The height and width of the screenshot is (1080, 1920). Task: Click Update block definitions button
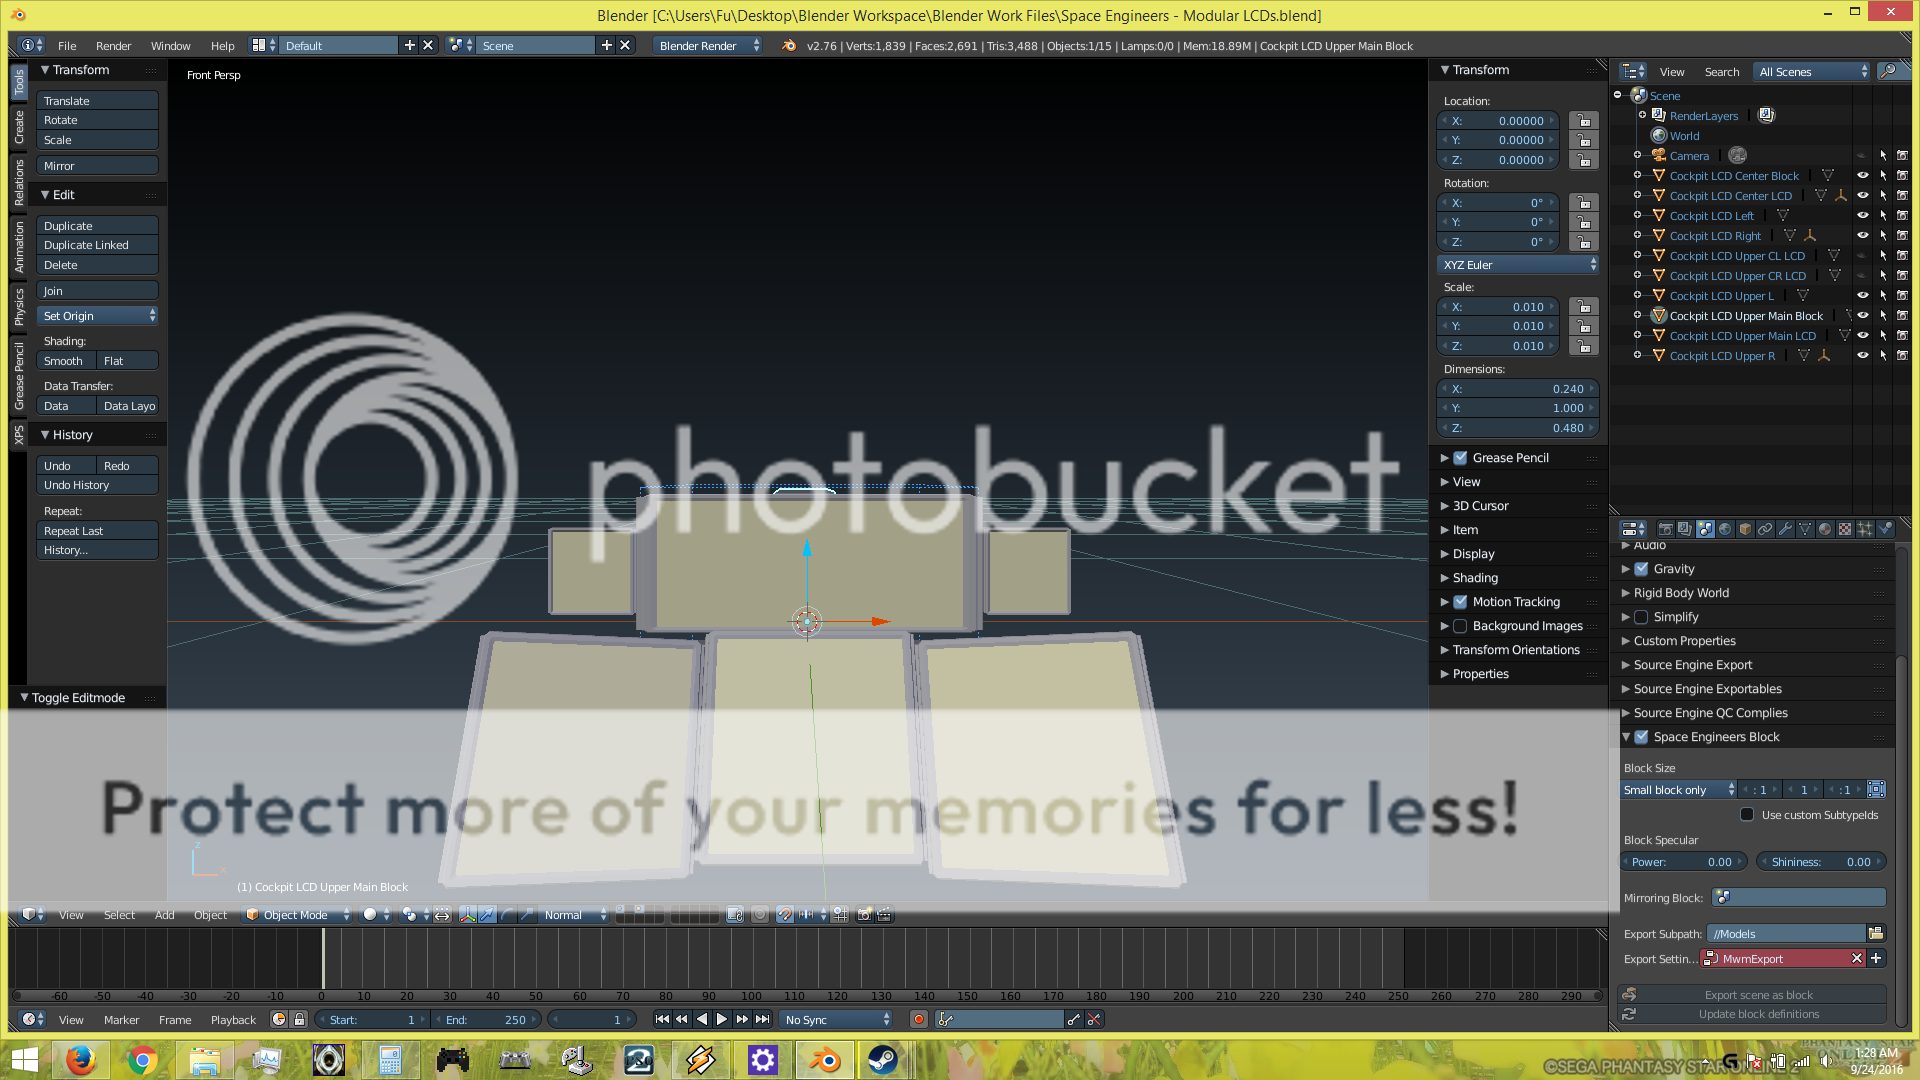(1752, 1014)
